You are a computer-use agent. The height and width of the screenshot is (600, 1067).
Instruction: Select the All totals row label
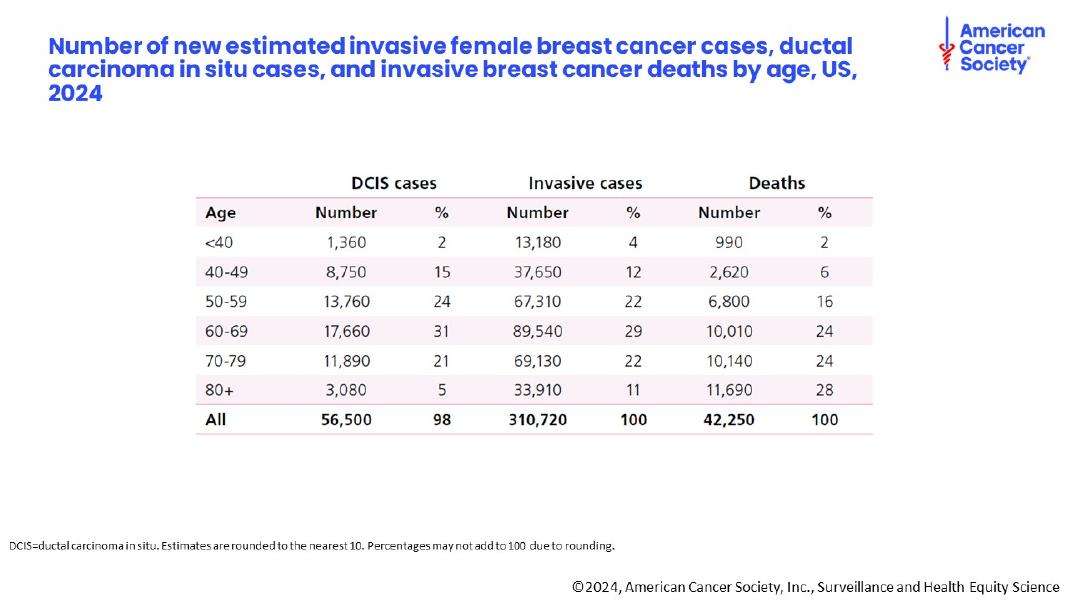[215, 420]
